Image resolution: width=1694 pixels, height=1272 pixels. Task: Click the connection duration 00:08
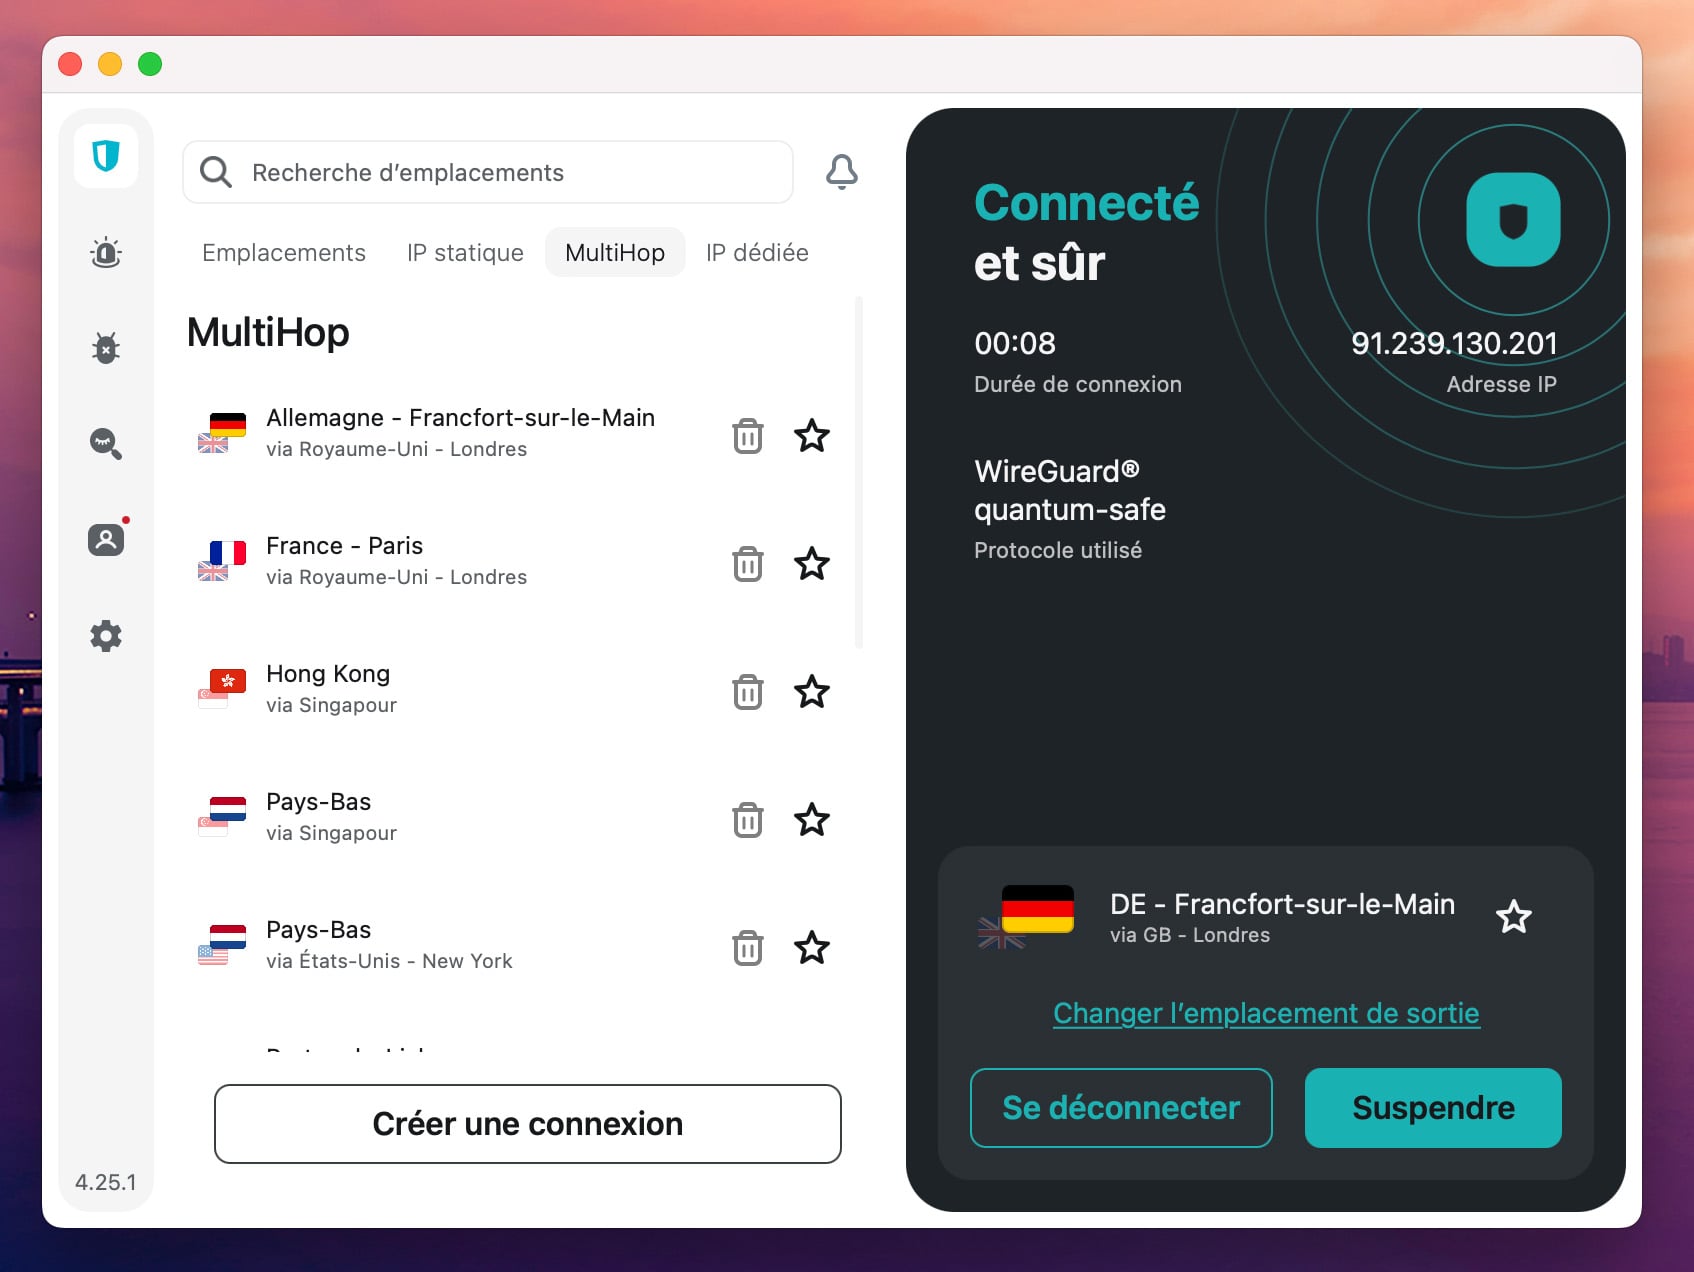tap(1015, 343)
